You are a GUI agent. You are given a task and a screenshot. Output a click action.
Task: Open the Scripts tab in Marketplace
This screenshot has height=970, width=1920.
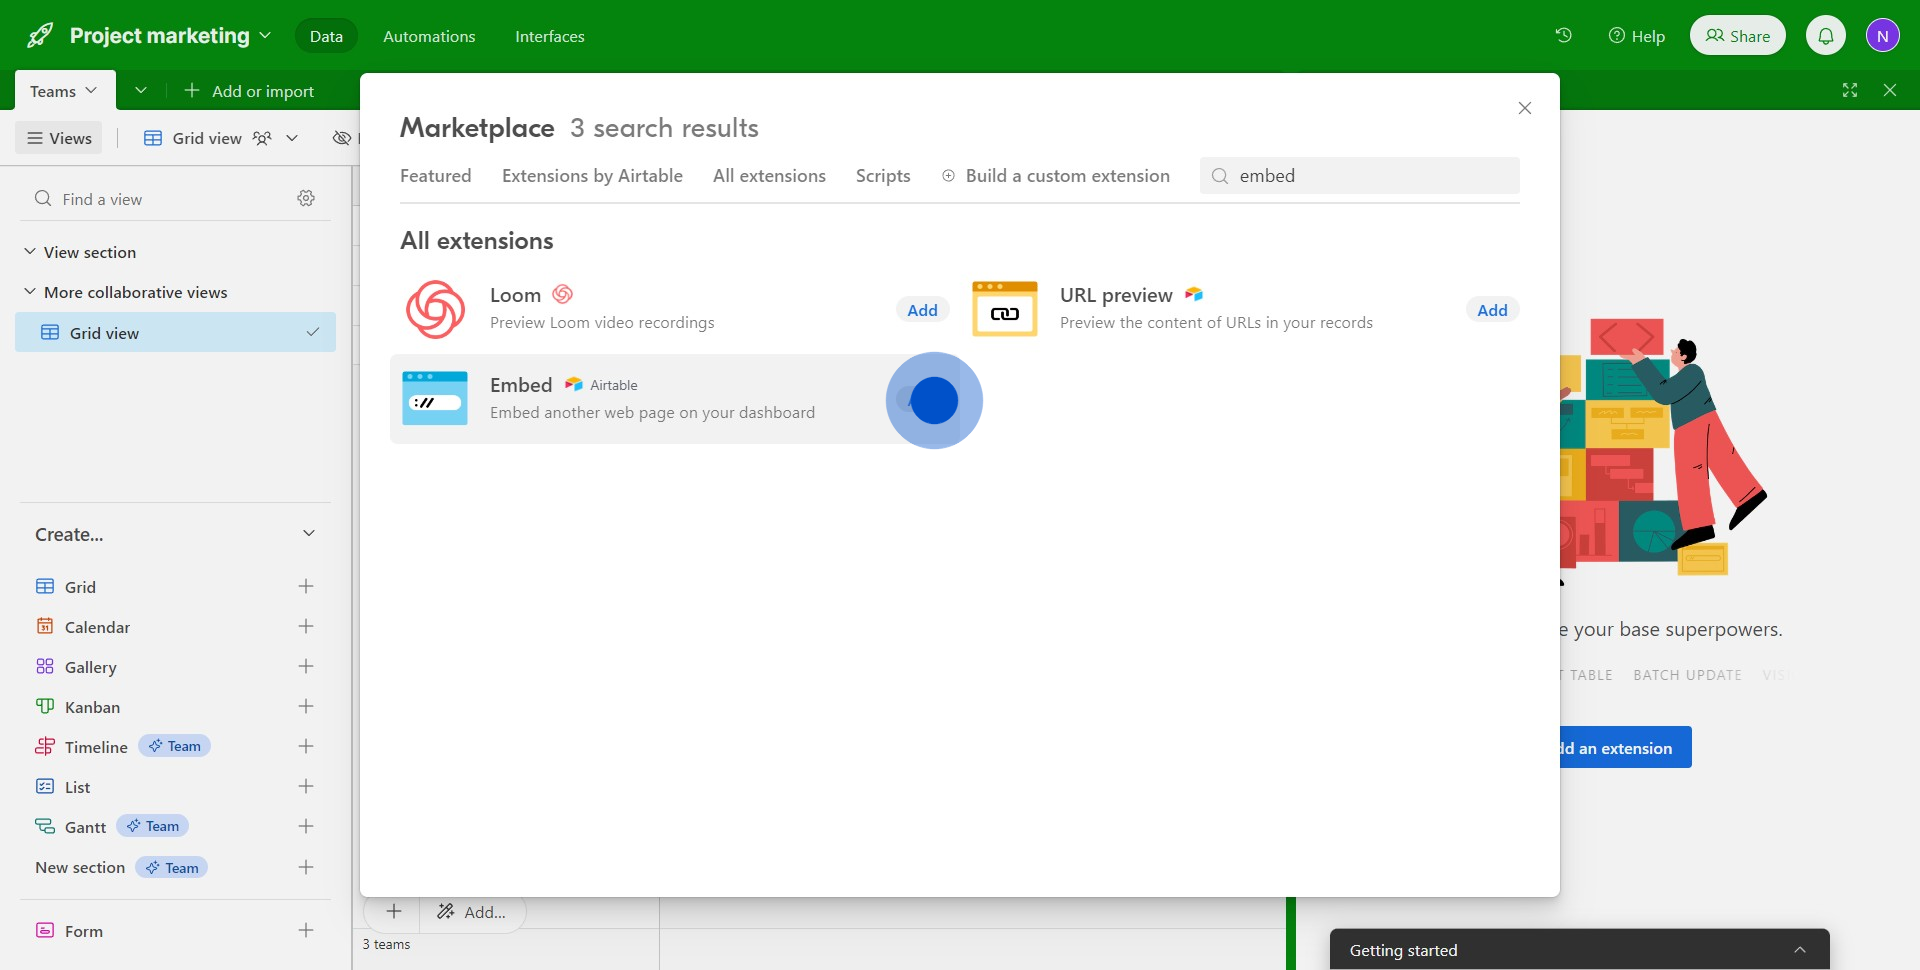(882, 176)
